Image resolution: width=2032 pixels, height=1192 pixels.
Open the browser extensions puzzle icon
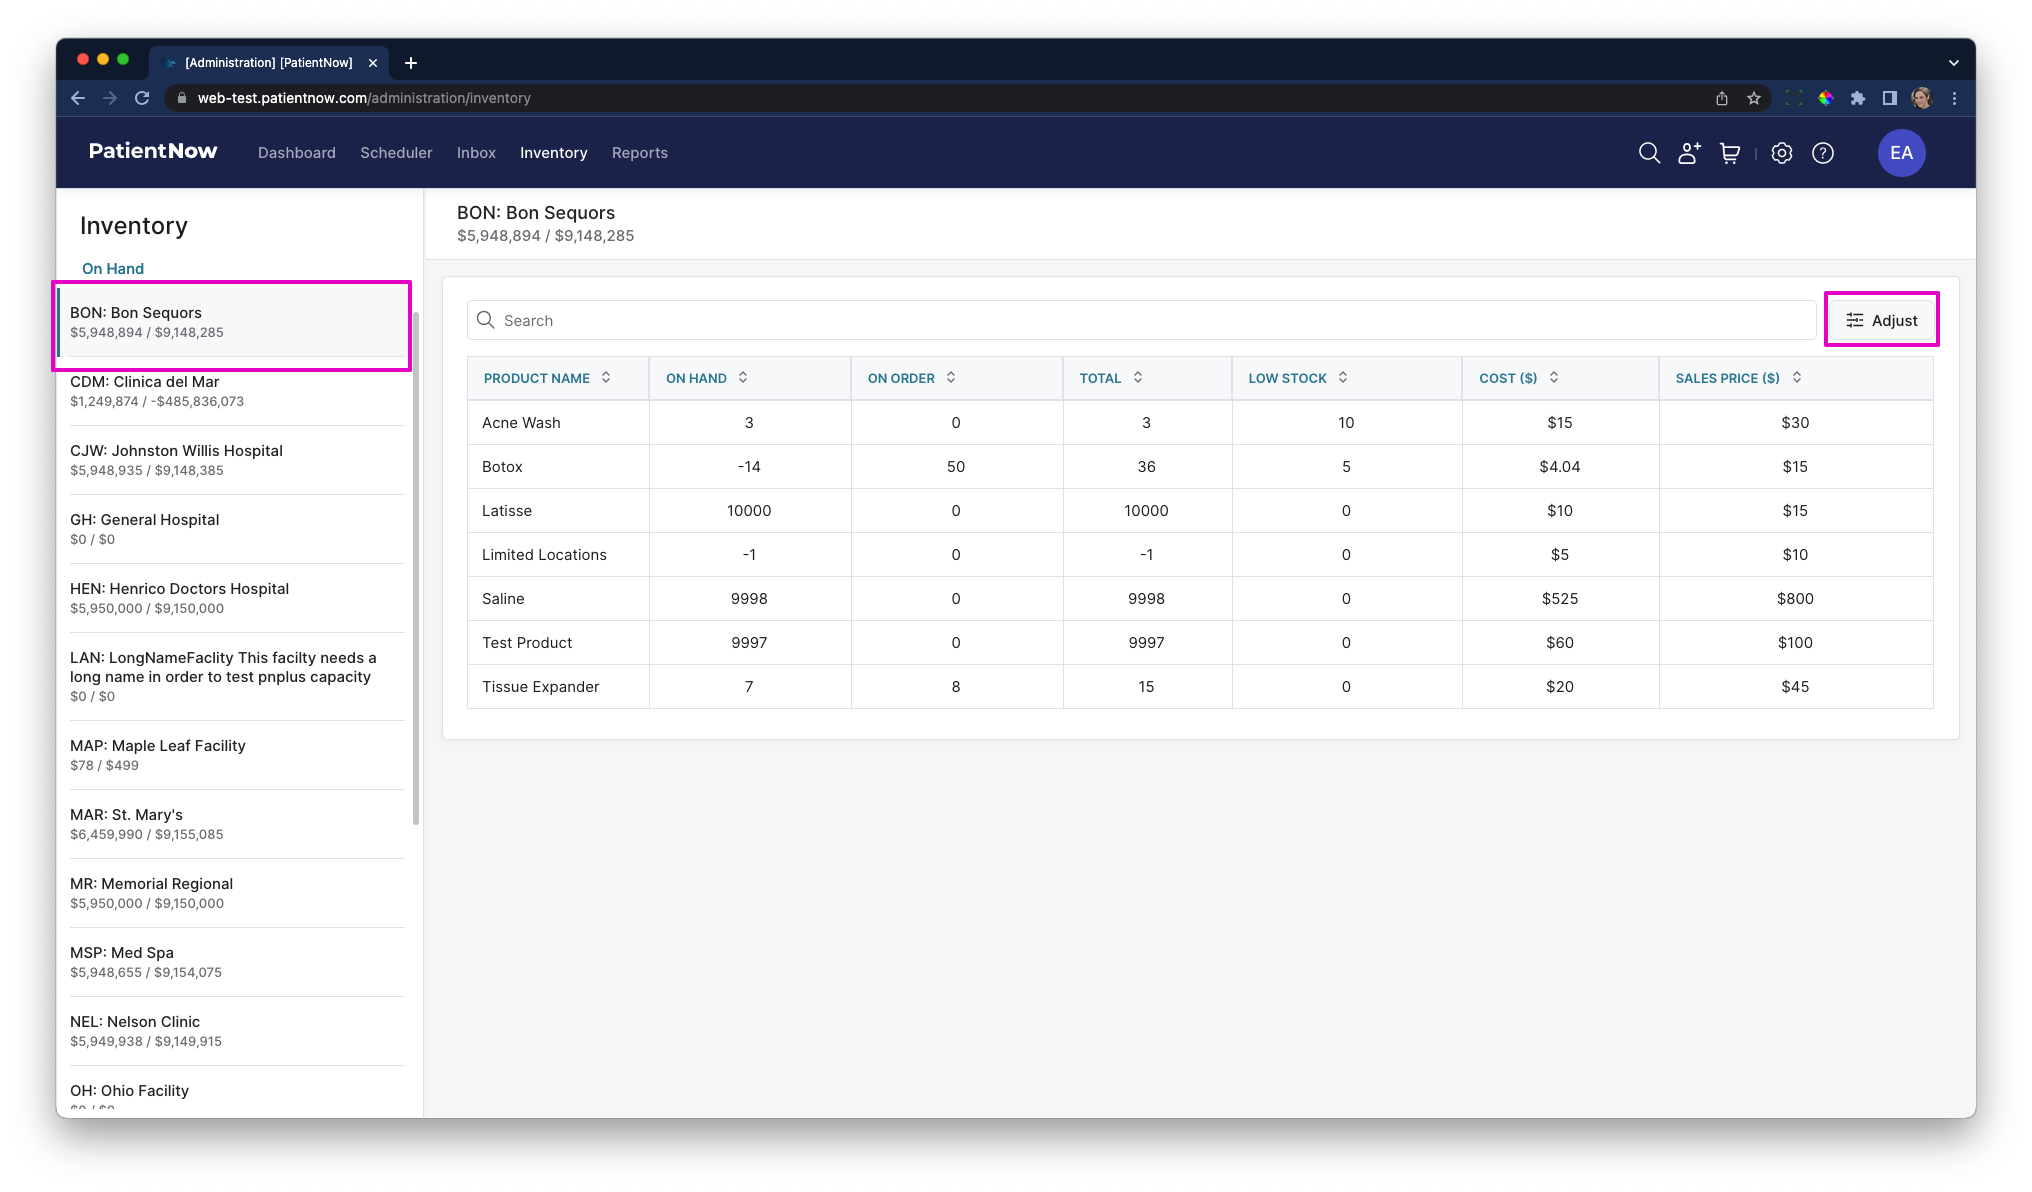(1858, 98)
